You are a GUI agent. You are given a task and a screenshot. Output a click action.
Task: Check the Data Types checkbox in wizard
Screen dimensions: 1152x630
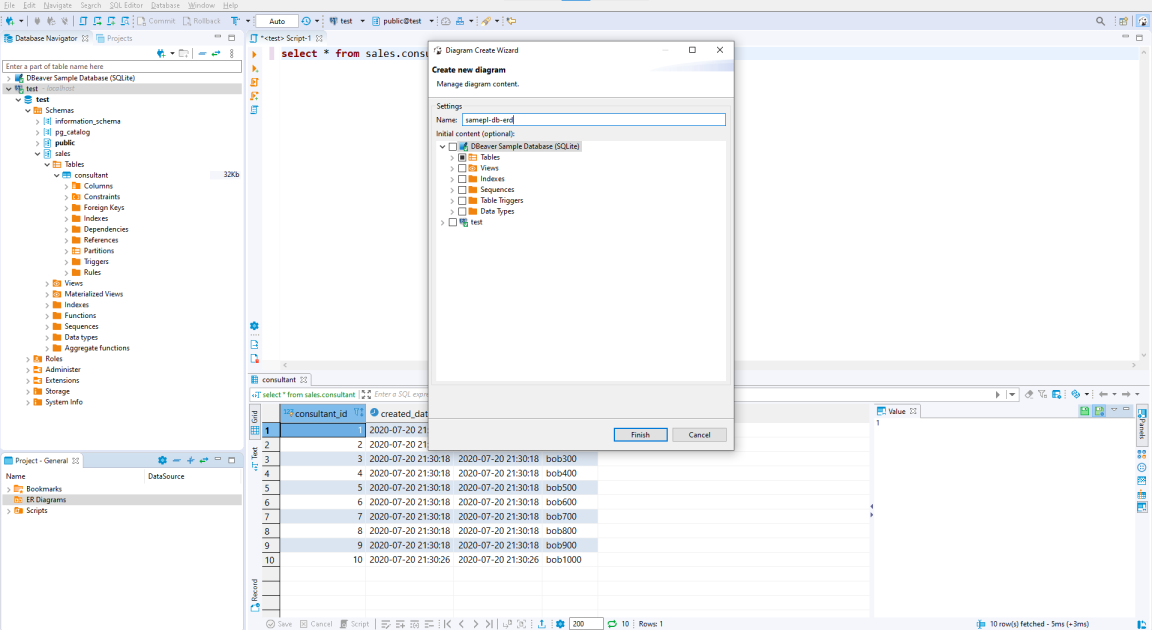[462, 211]
